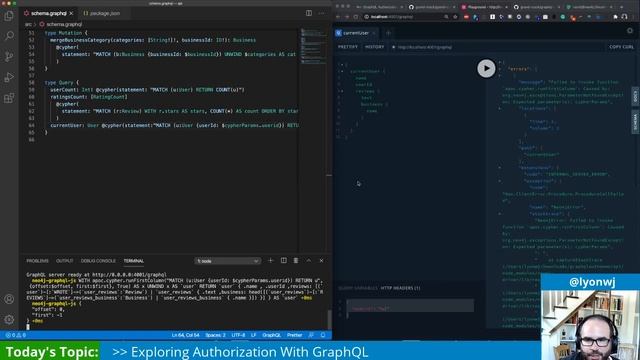This screenshot has height=360, width=640.
Task: Open the browser extensions puzzle icon
Action: [616, 17]
